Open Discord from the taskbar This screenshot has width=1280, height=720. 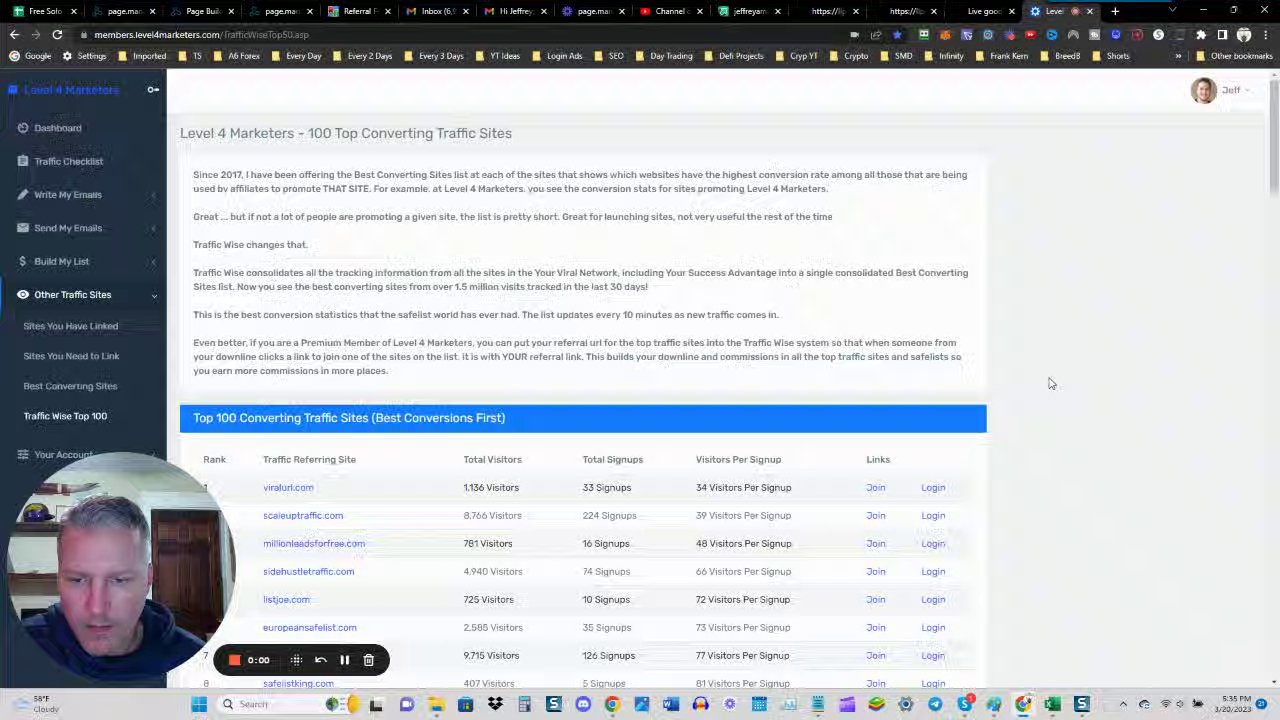(583, 705)
